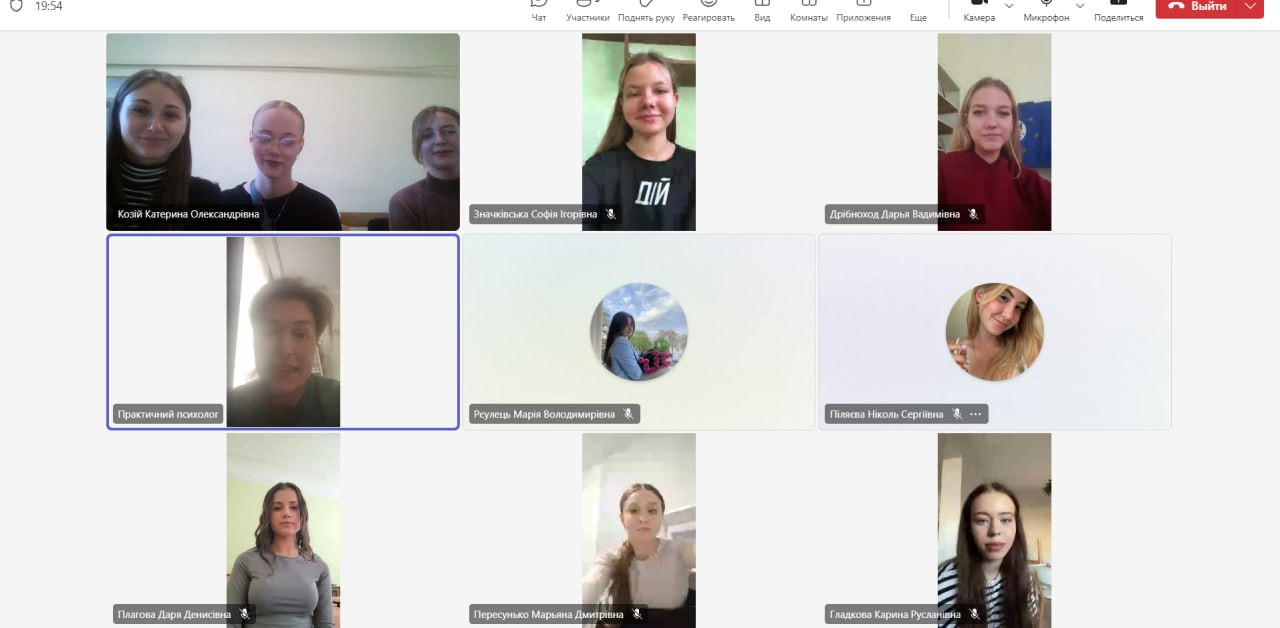1280x628 pixels.
Task: Click the 19:54 meeting timer
Action: tap(48, 6)
